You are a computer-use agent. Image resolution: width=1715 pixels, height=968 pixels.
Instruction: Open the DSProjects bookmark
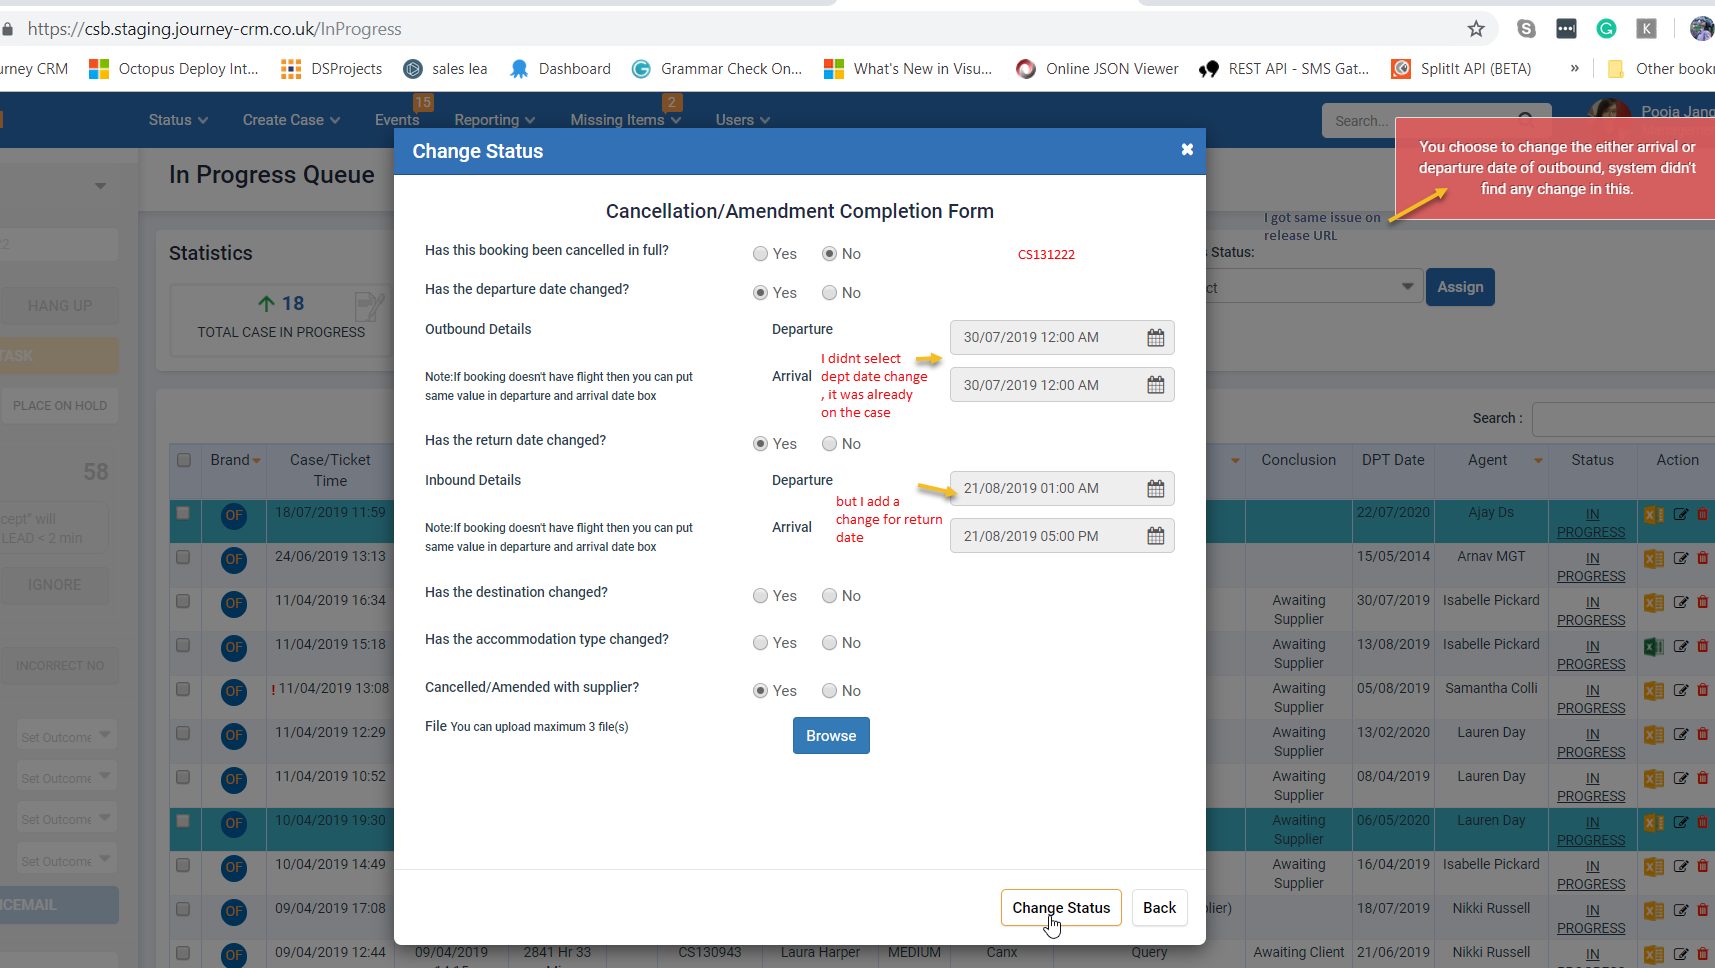tap(331, 69)
